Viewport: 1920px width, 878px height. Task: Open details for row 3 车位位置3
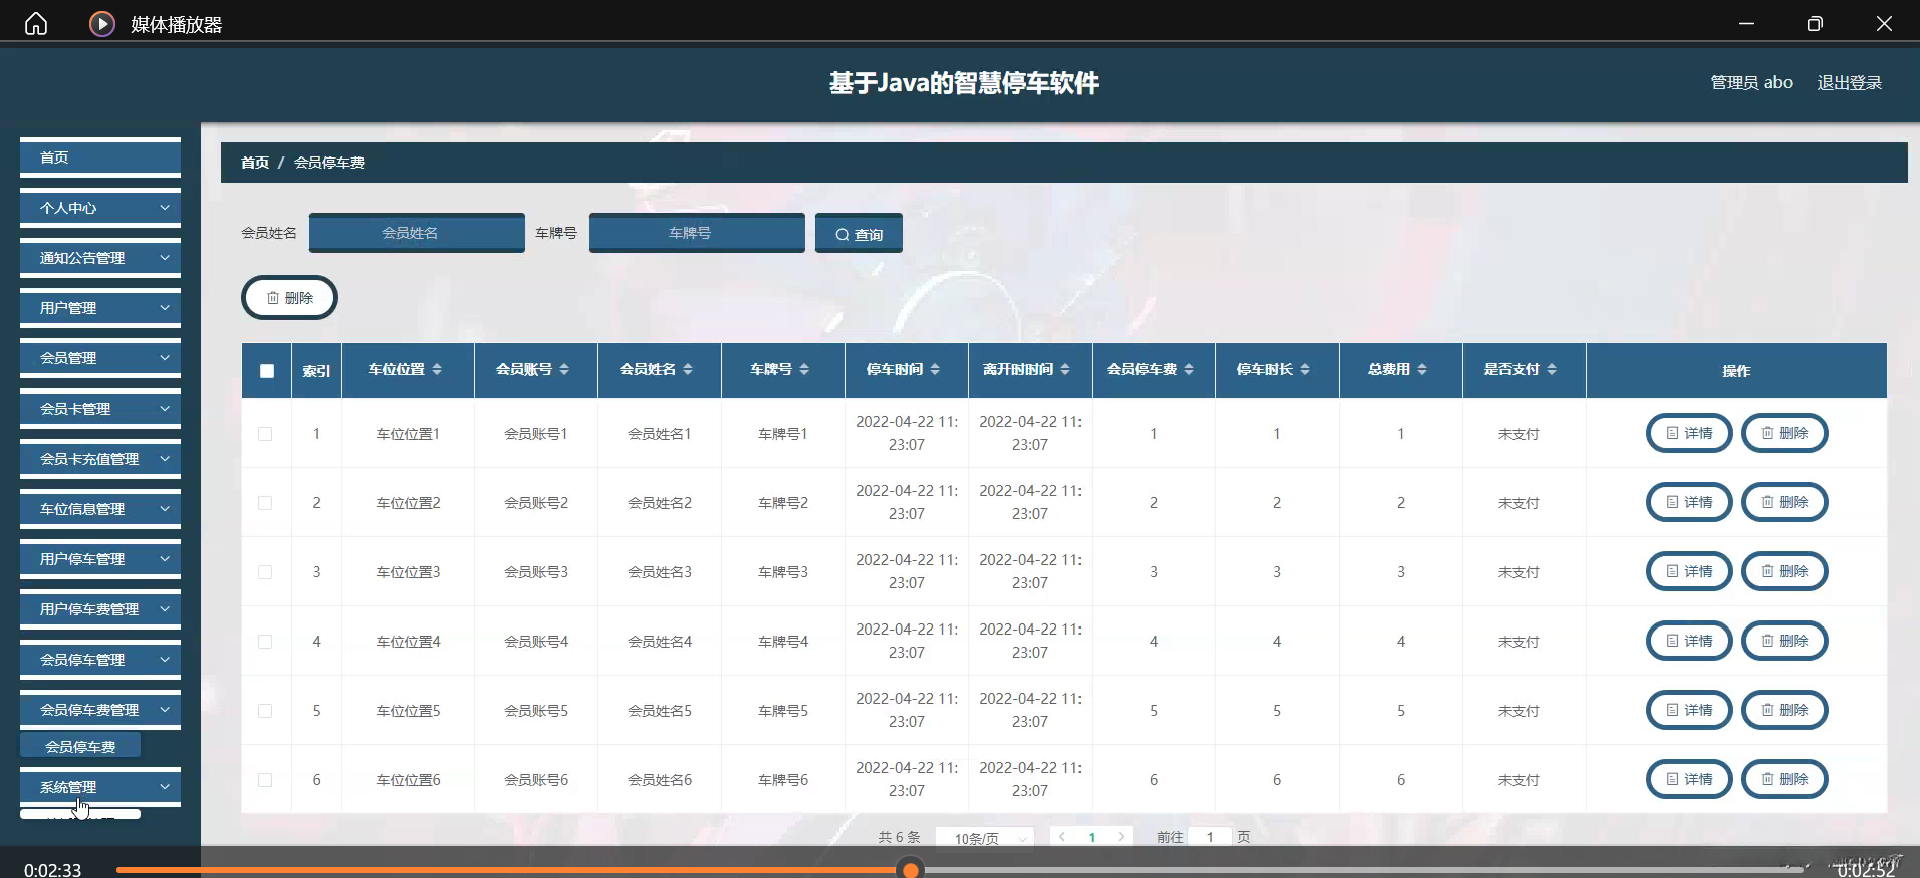tap(1689, 571)
